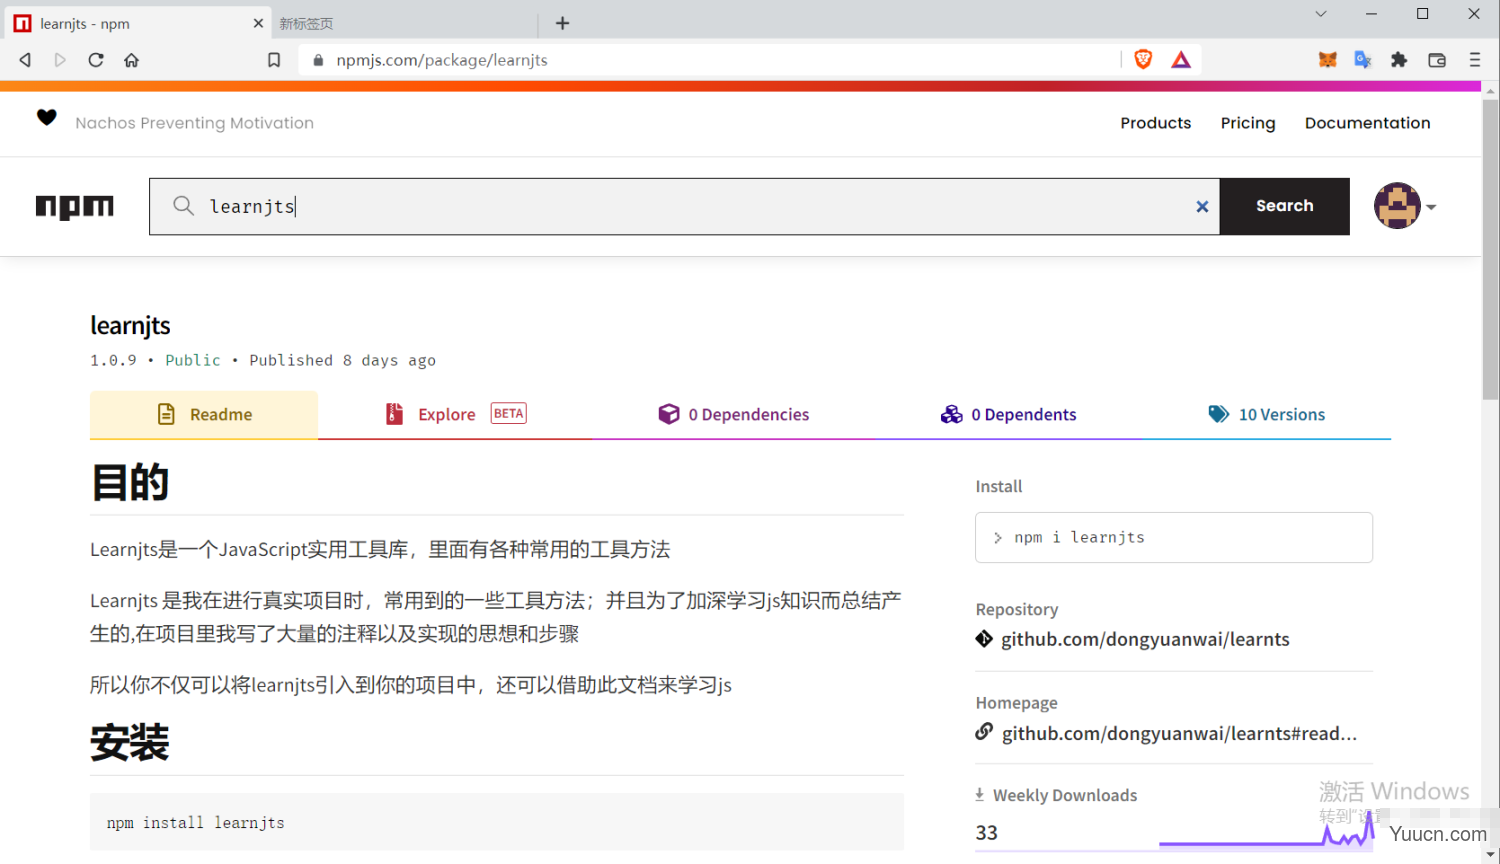Viewport: 1500px width, 864px height.
Task: Reload the npm page
Action: (96, 60)
